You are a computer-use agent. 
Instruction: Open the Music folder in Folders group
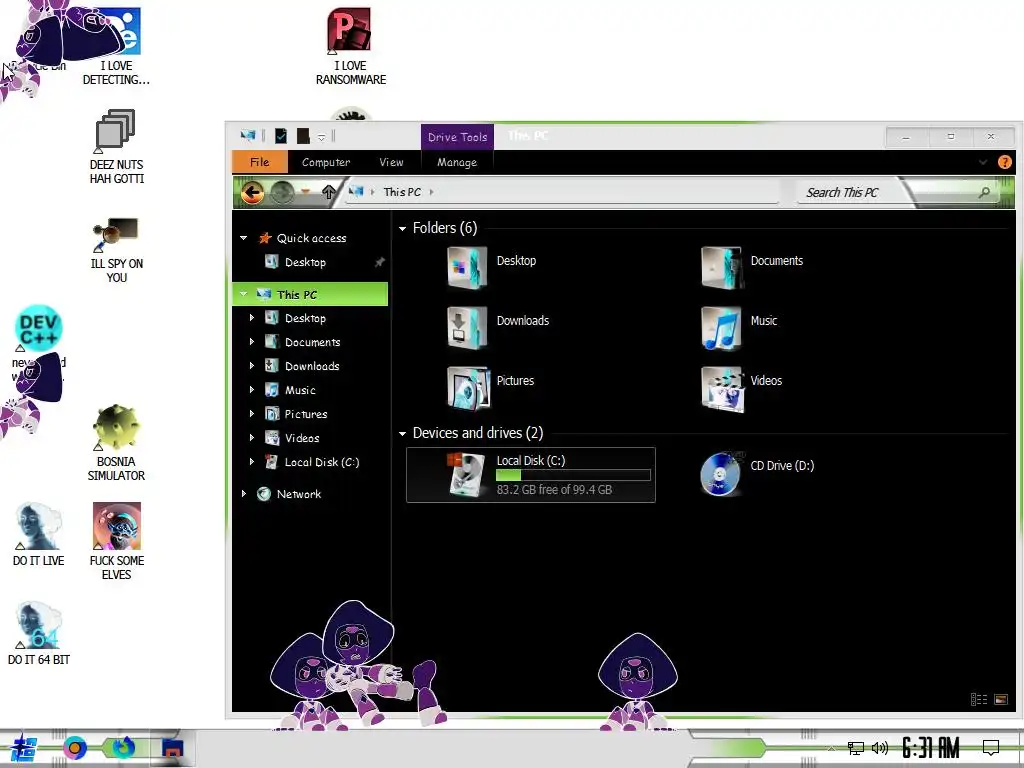coord(739,327)
